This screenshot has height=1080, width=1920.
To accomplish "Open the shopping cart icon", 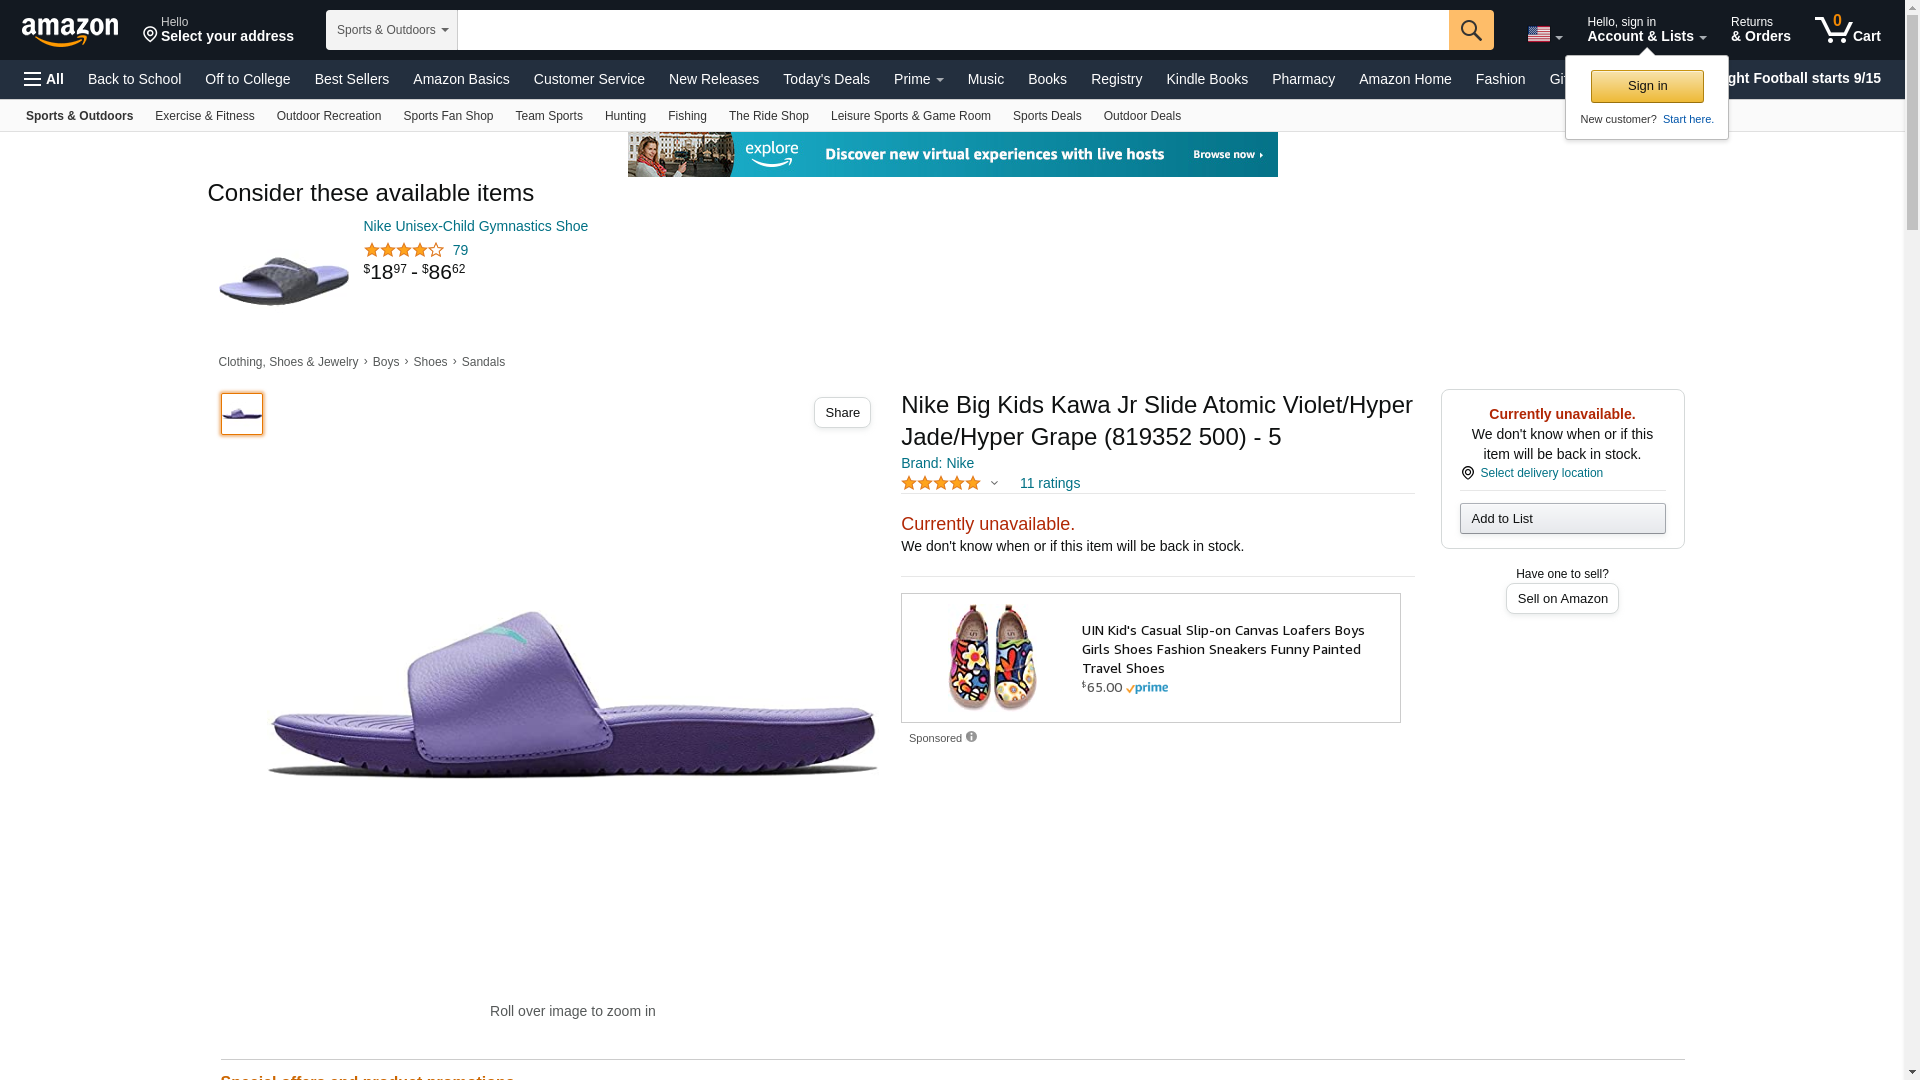I will point(1847,30).
